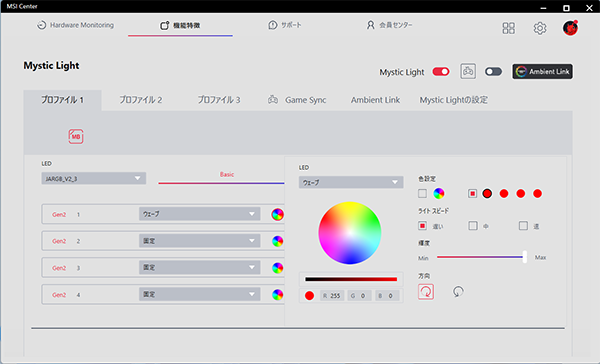The image size is (600, 364).
Task: Click the B value field
Action: click(387, 295)
